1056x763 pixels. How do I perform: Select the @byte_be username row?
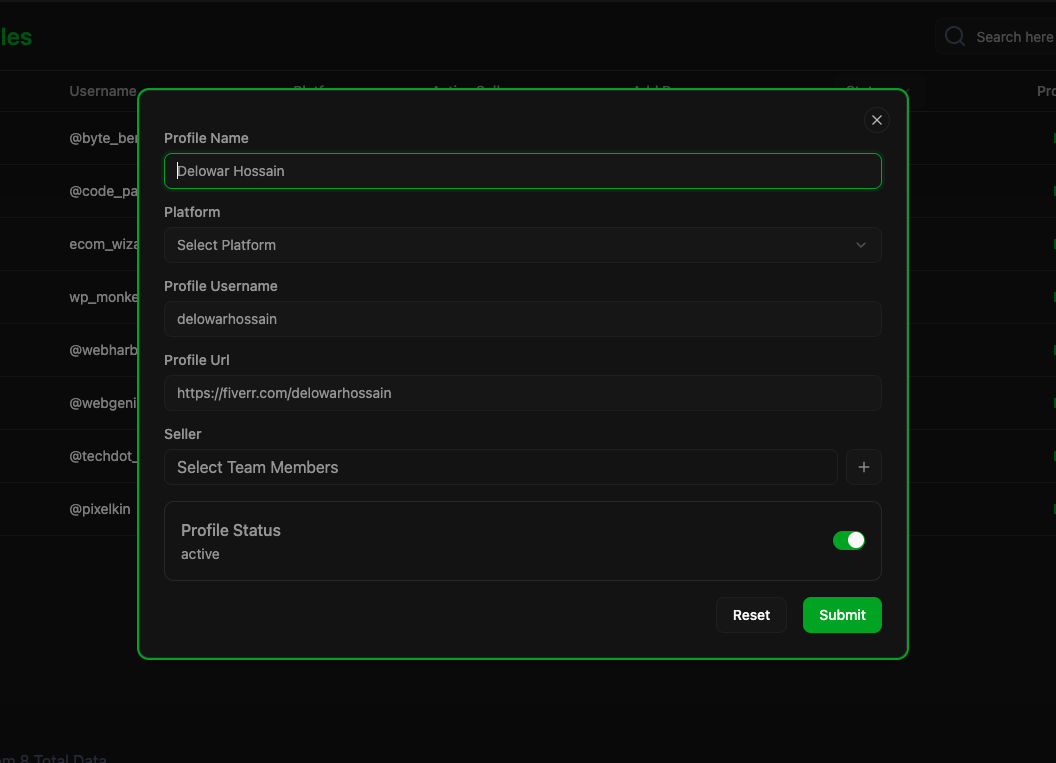tap(103, 139)
